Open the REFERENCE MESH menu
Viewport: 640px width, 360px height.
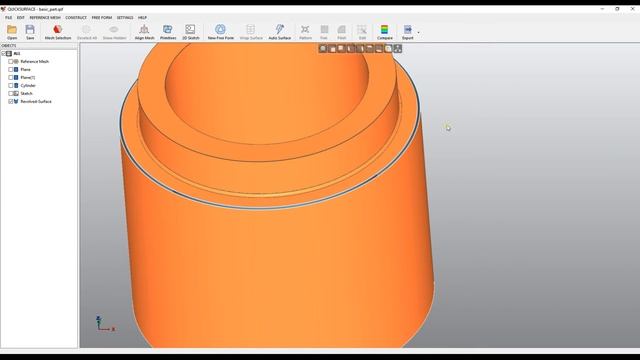coord(45,18)
